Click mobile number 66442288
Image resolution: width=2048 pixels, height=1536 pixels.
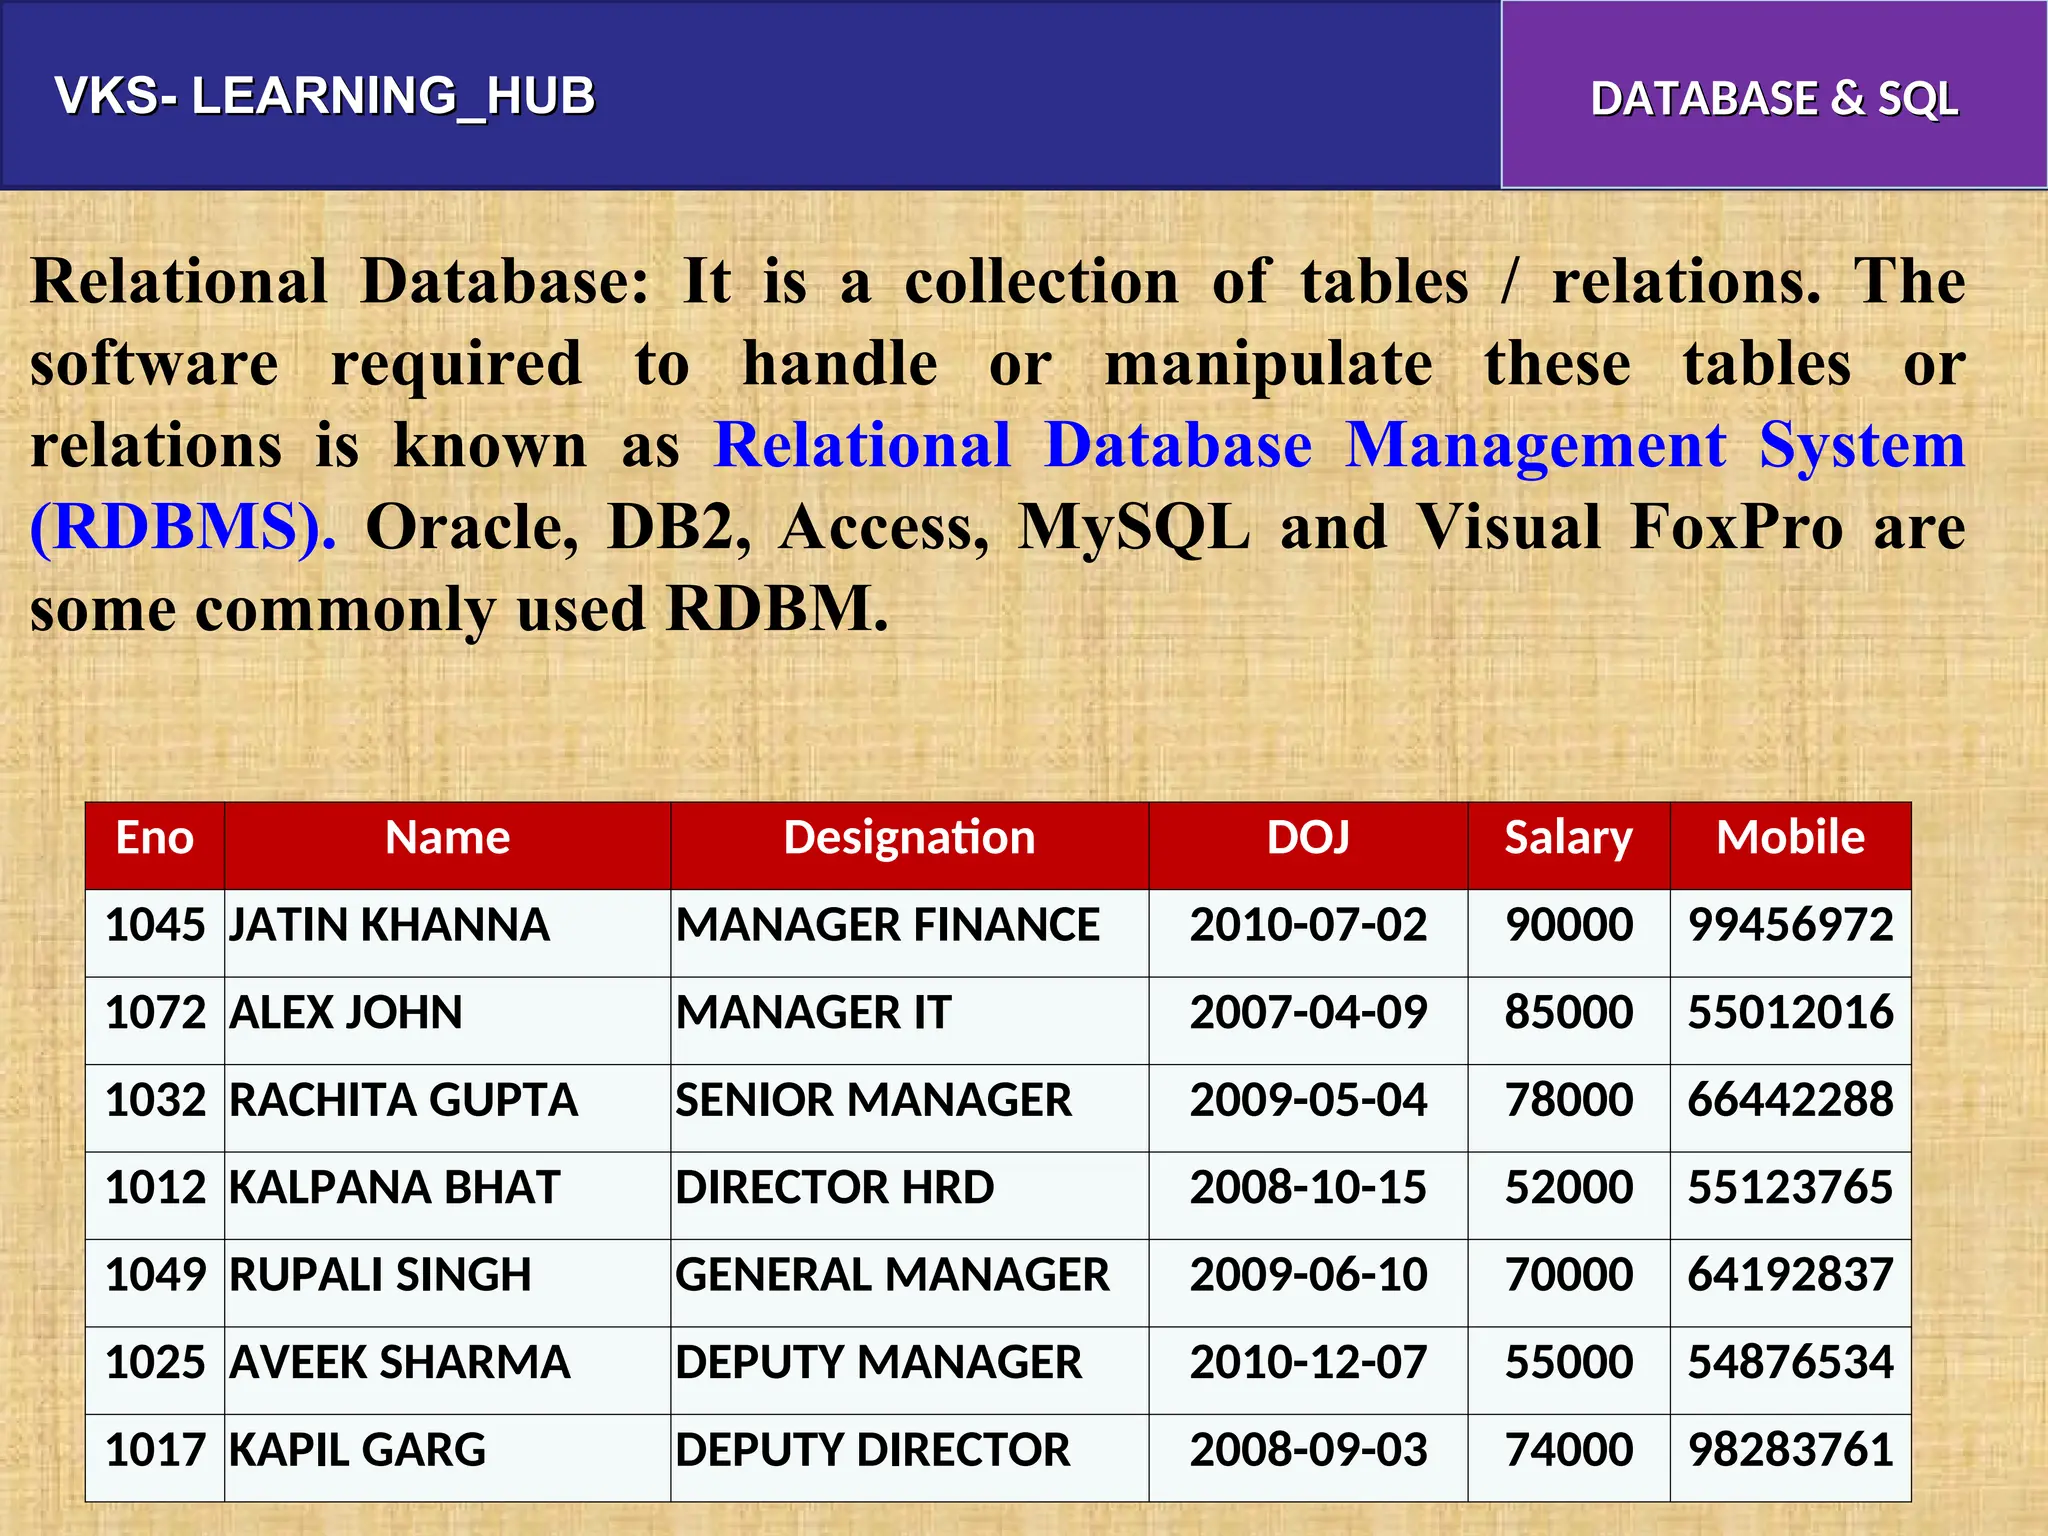(x=1790, y=1100)
